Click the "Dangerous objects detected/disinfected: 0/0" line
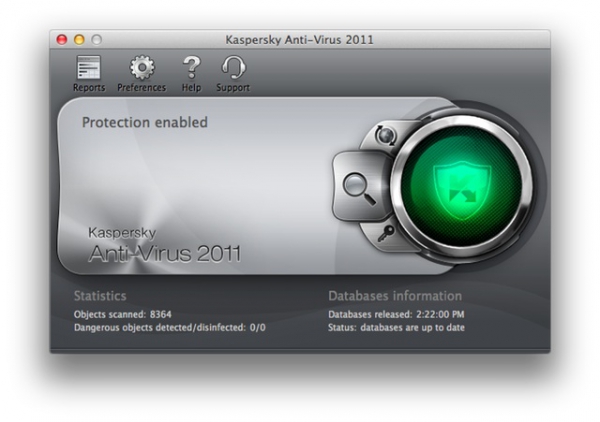 point(170,327)
